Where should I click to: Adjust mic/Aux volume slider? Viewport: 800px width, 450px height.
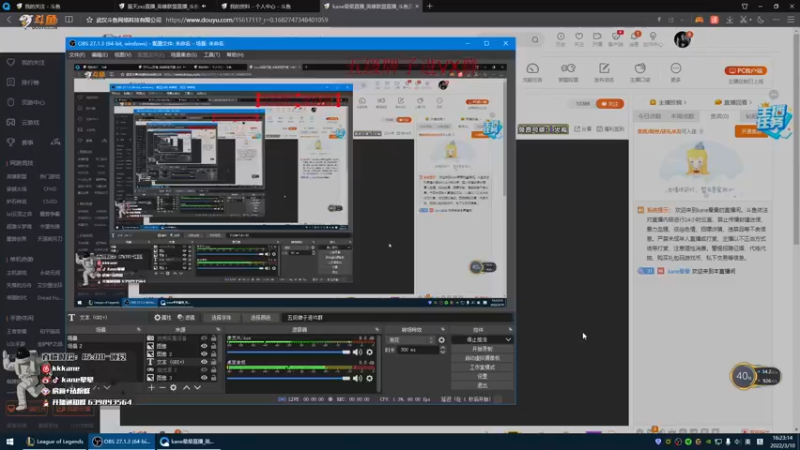point(289,352)
